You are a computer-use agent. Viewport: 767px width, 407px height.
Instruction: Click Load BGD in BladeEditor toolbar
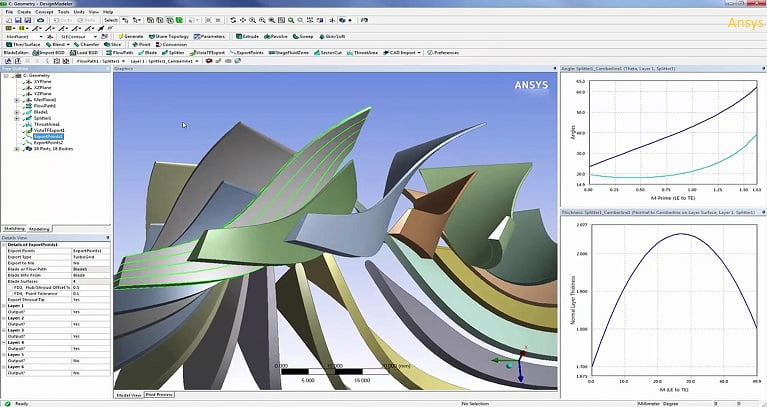(84, 52)
